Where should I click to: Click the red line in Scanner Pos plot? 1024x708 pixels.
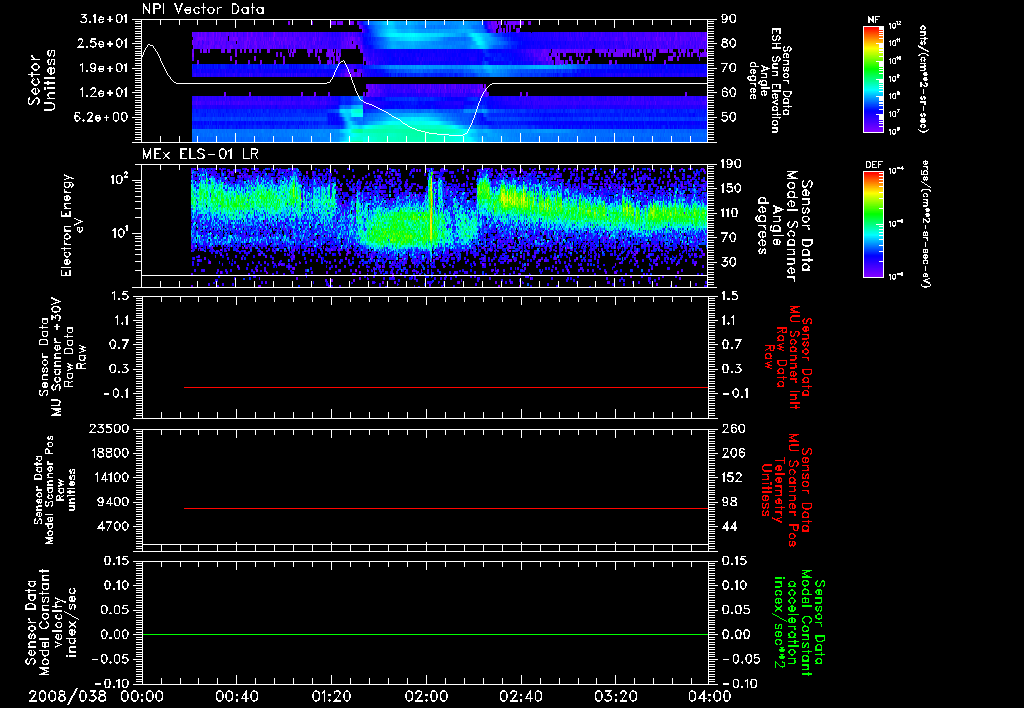click(x=446, y=508)
